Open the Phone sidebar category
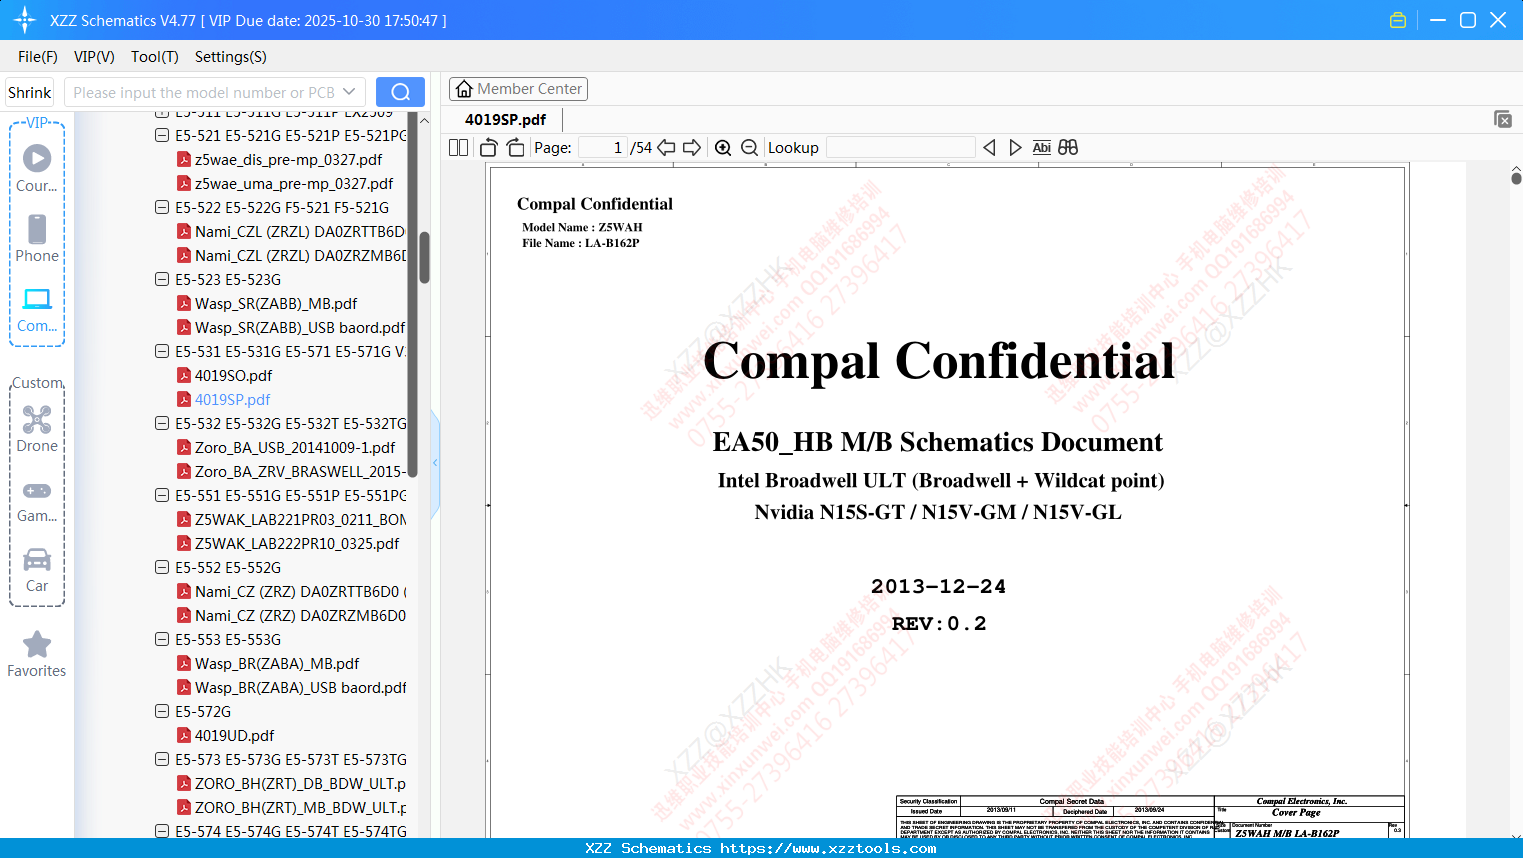The width and height of the screenshot is (1523, 858). [37, 239]
